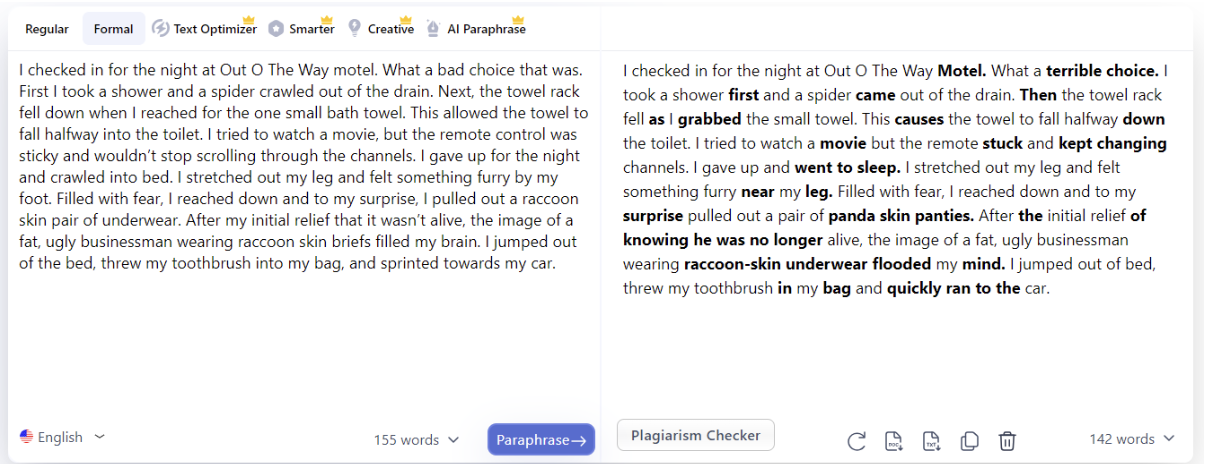Click the Text Optimizer lightning icon
1206x464 pixels.
pos(160,29)
